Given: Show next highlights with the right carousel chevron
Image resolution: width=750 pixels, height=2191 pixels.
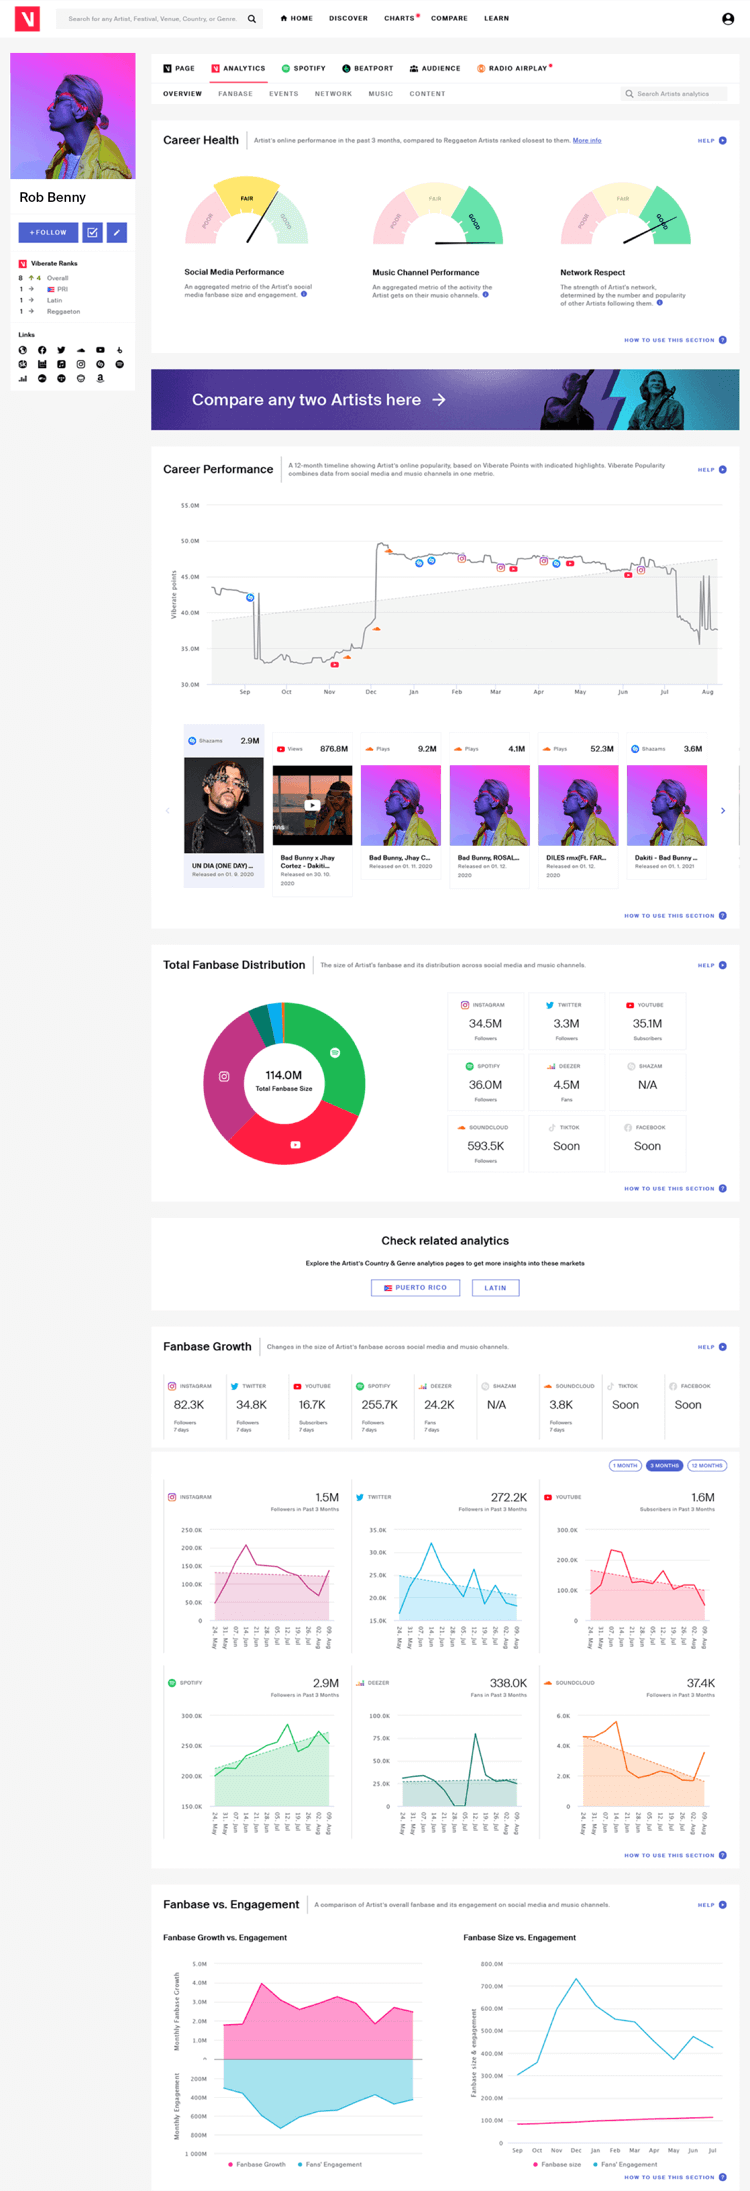Looking at the screenshot, I should (723, 811).
